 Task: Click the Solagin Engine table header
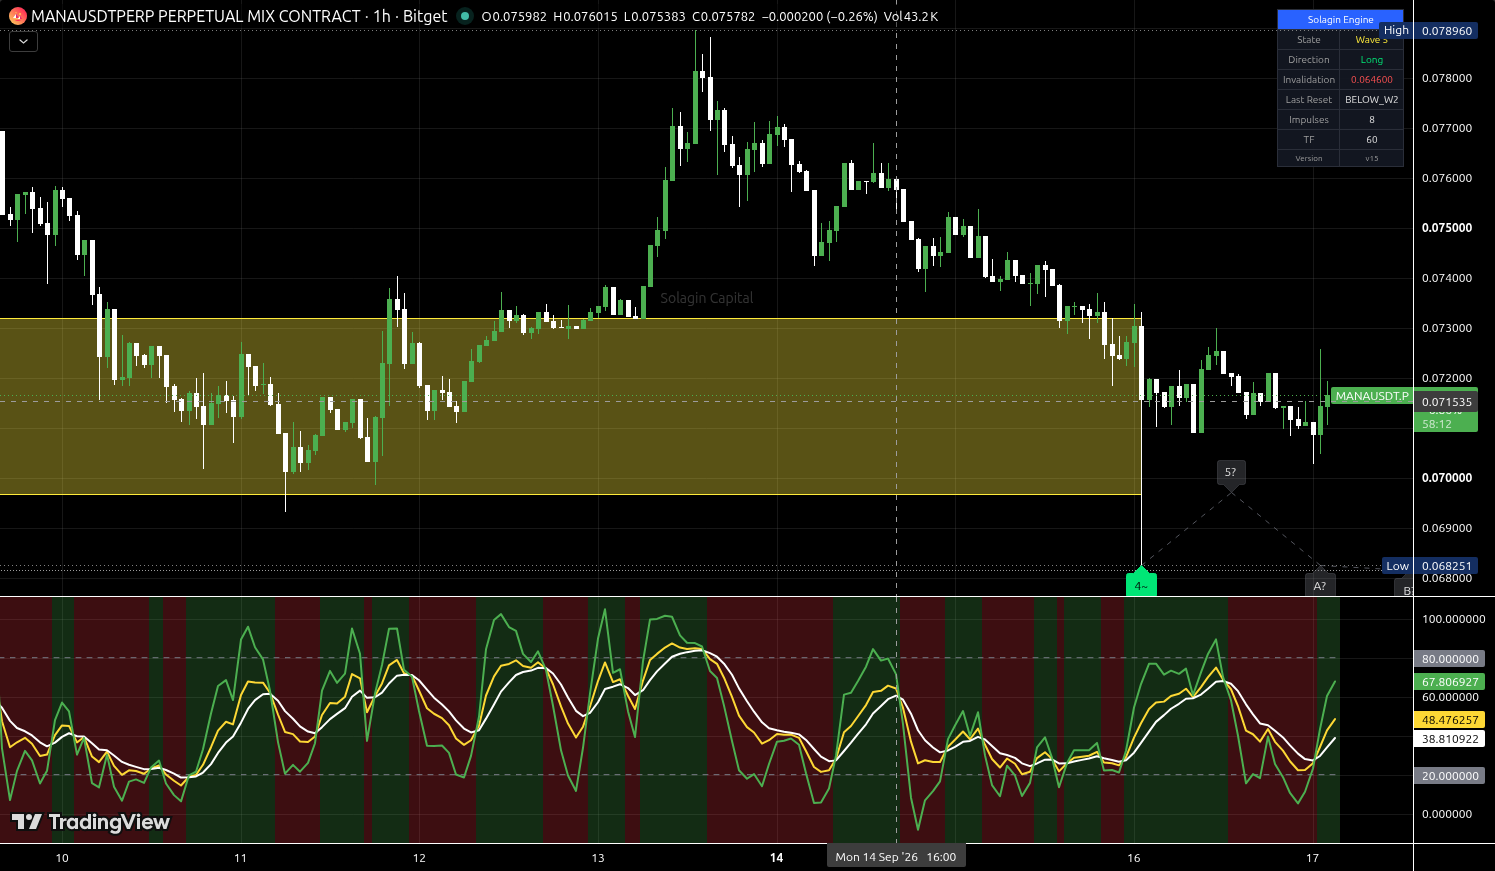pos(1340,19)
